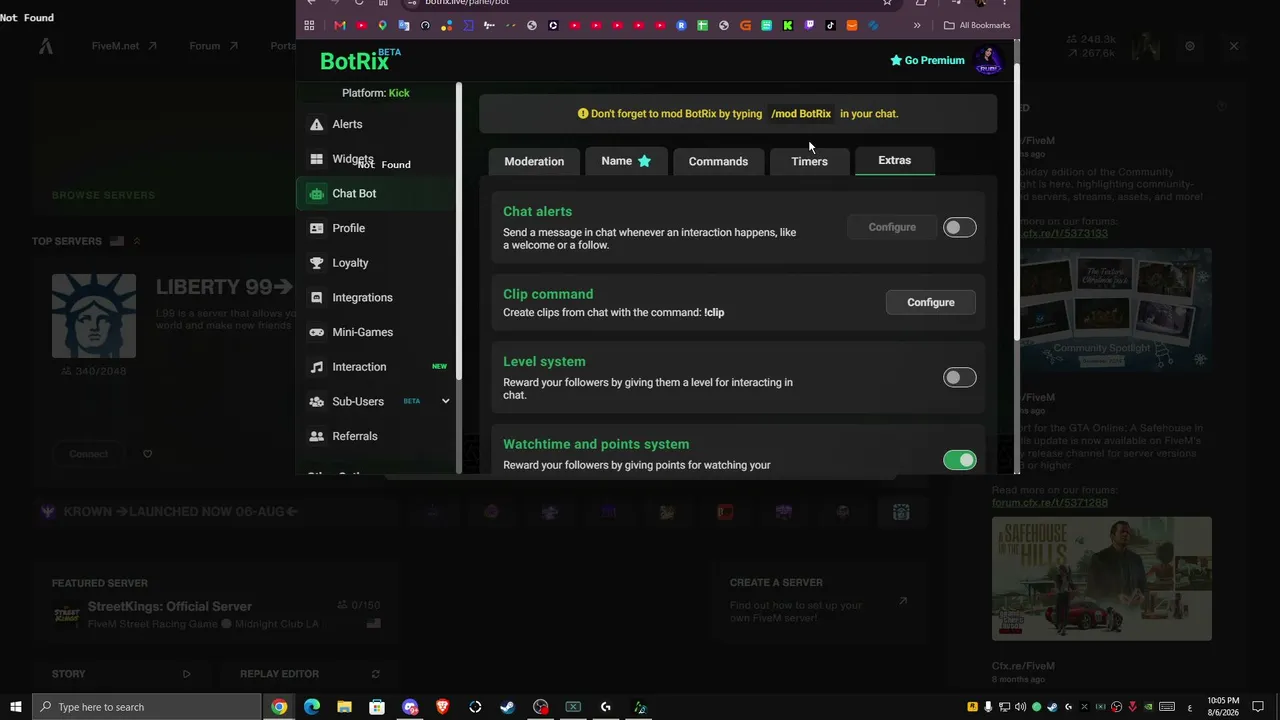This screenshot has height=720, width=1280.
Task: Open the Chrome apps grid shortcut
Action: click(309, 25)
